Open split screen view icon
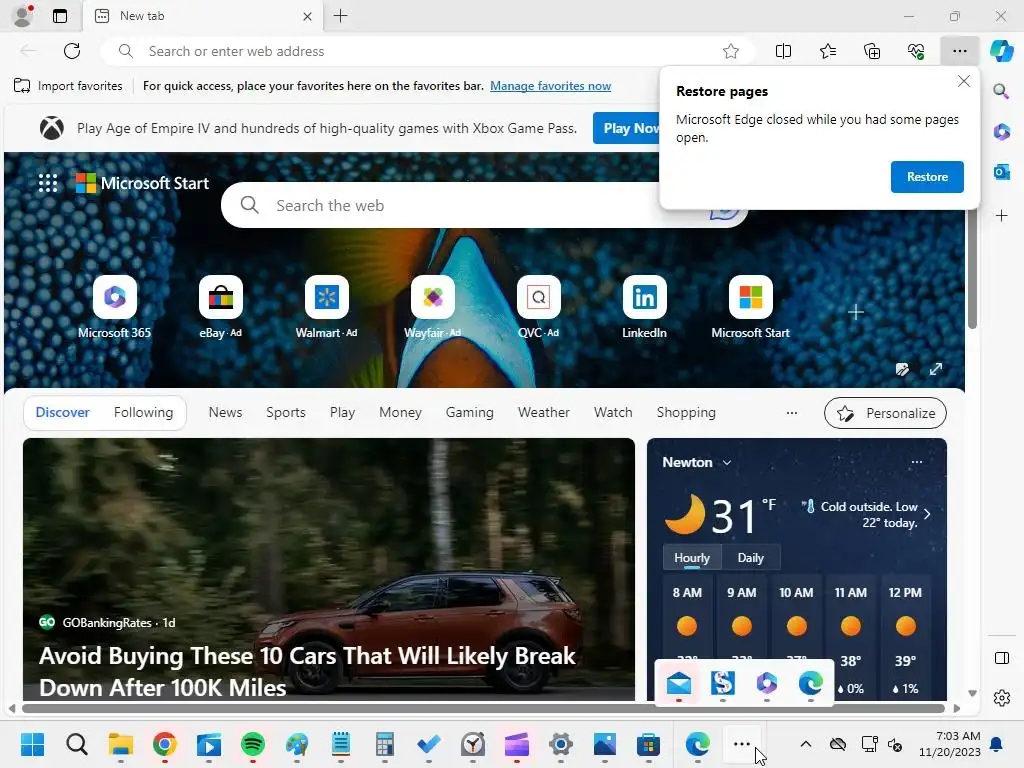Viewport: 1024px width, 768px height. [783, 51]
